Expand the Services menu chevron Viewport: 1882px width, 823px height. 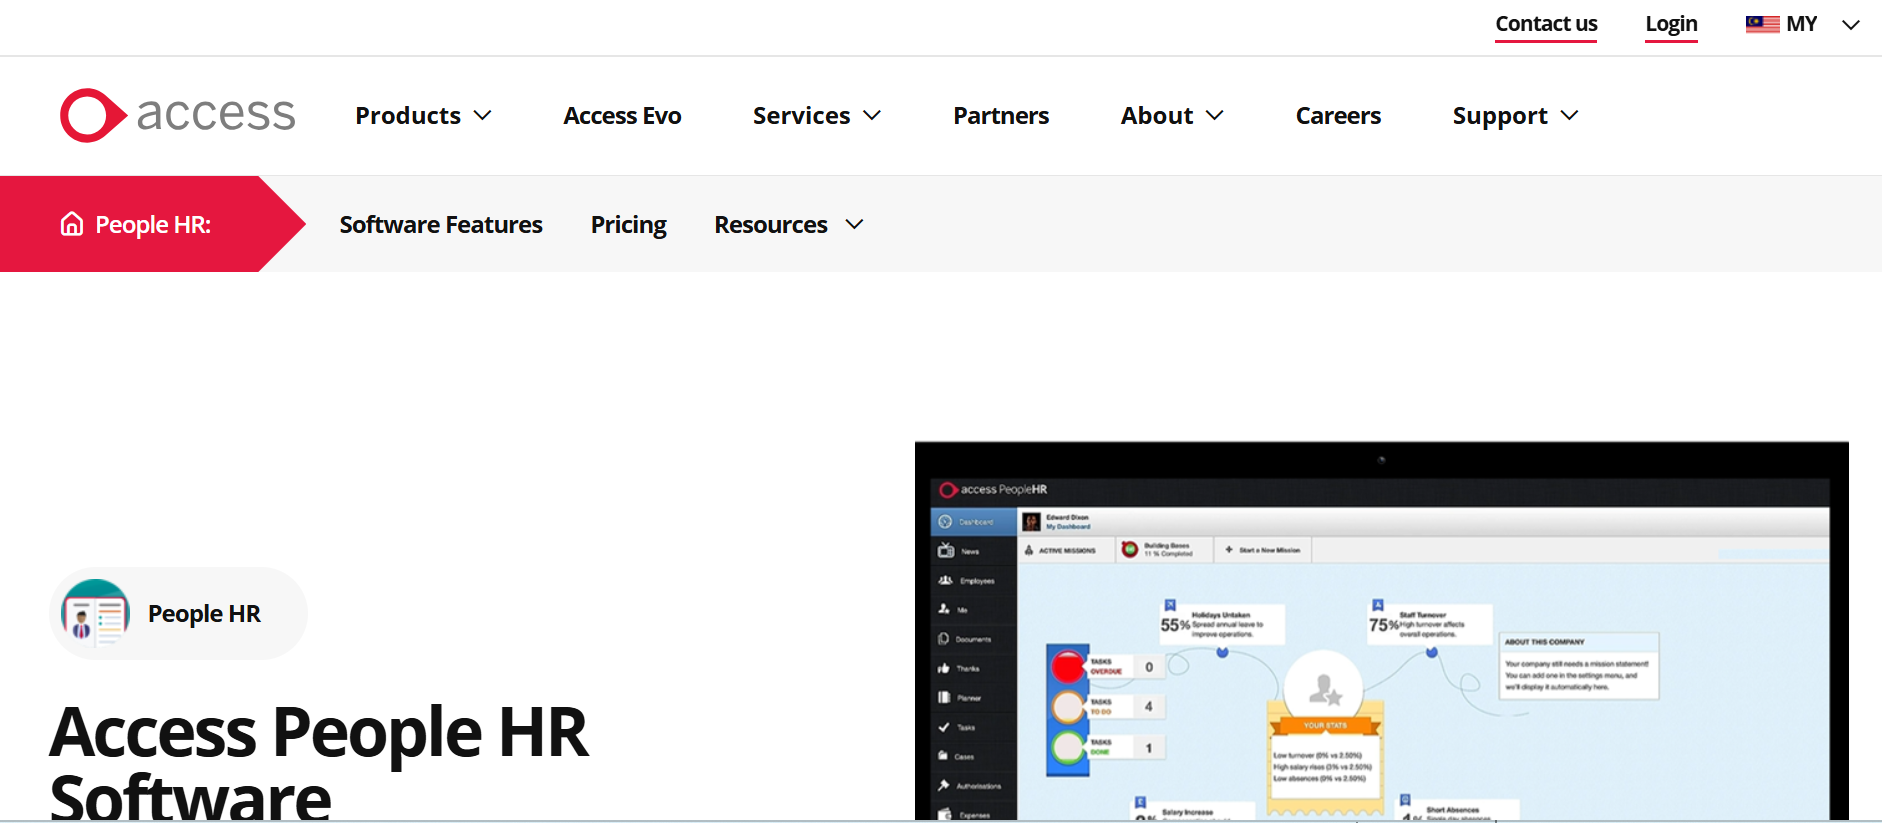click(872, 116)
